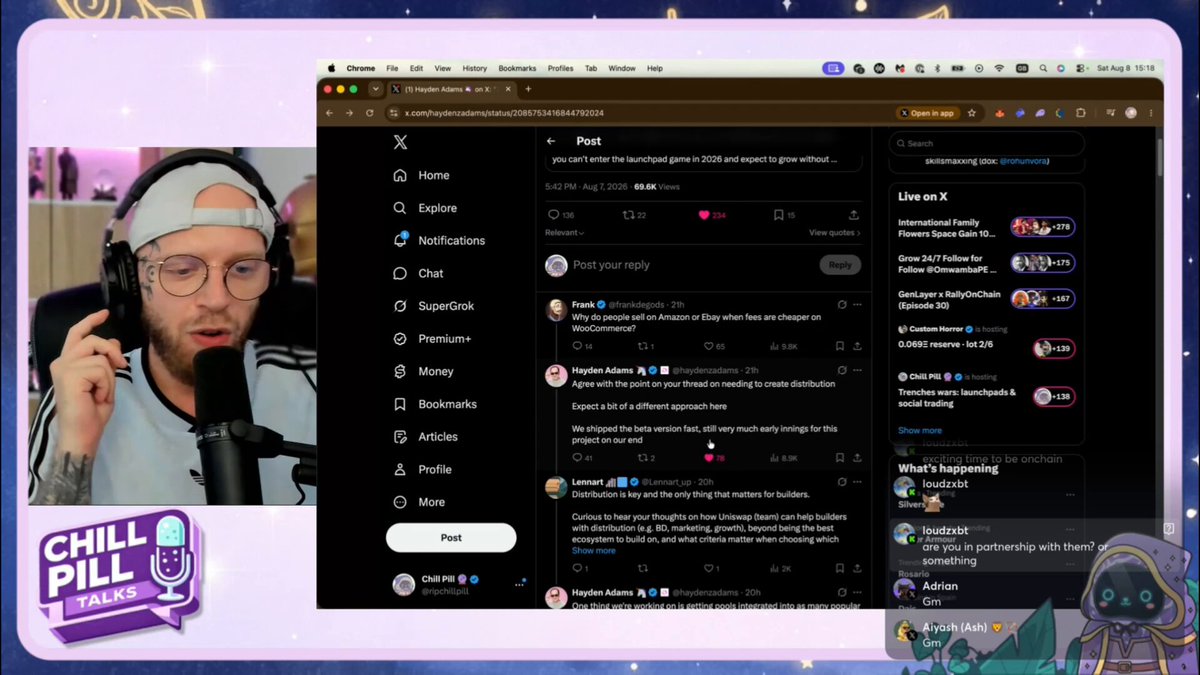Open Premium+ in the sidebar

[432, 339]
